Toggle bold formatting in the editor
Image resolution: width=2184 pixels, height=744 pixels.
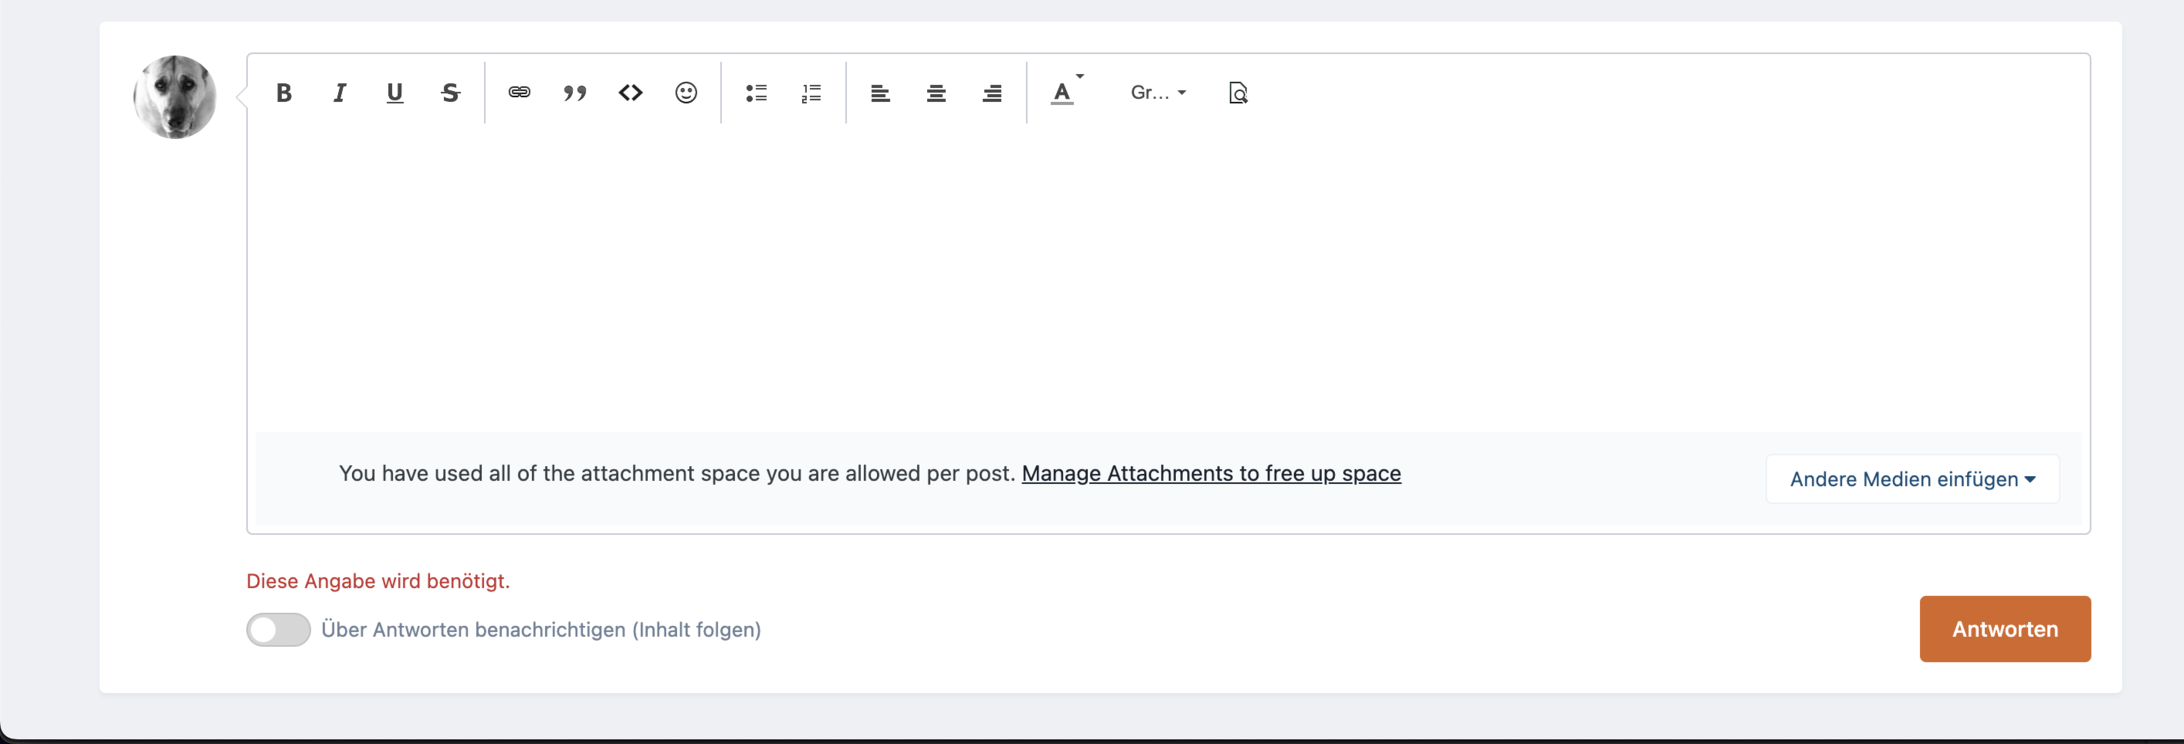coord(284,93)
